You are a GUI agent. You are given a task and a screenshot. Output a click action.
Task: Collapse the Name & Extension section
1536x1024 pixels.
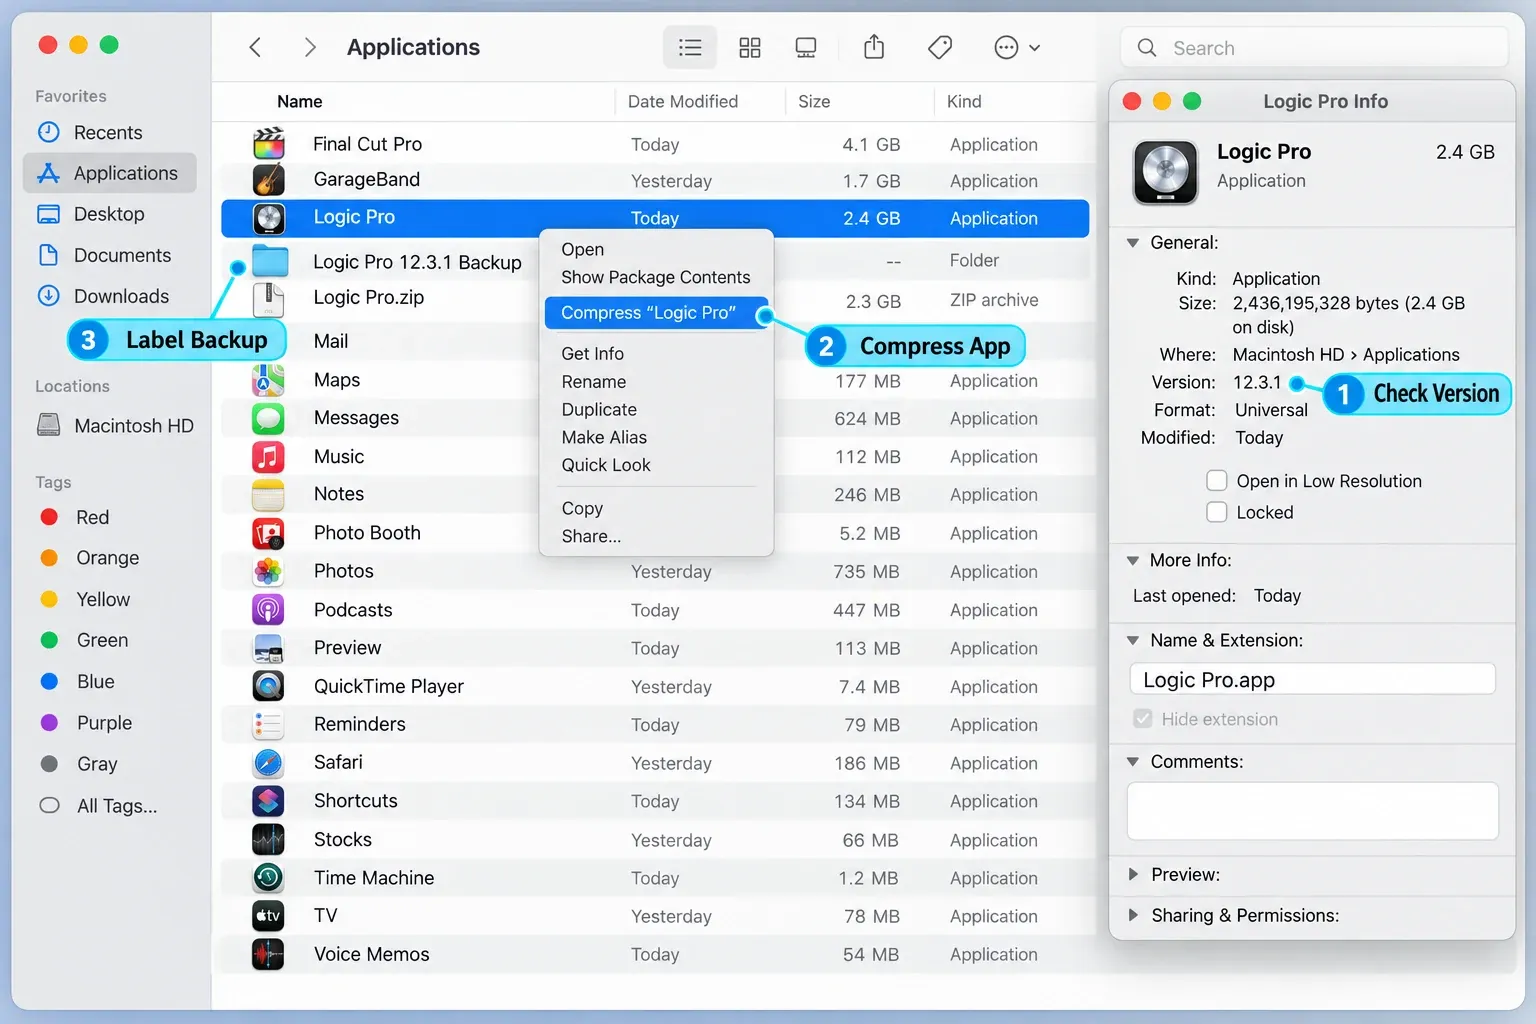[x=1133, y=641]
